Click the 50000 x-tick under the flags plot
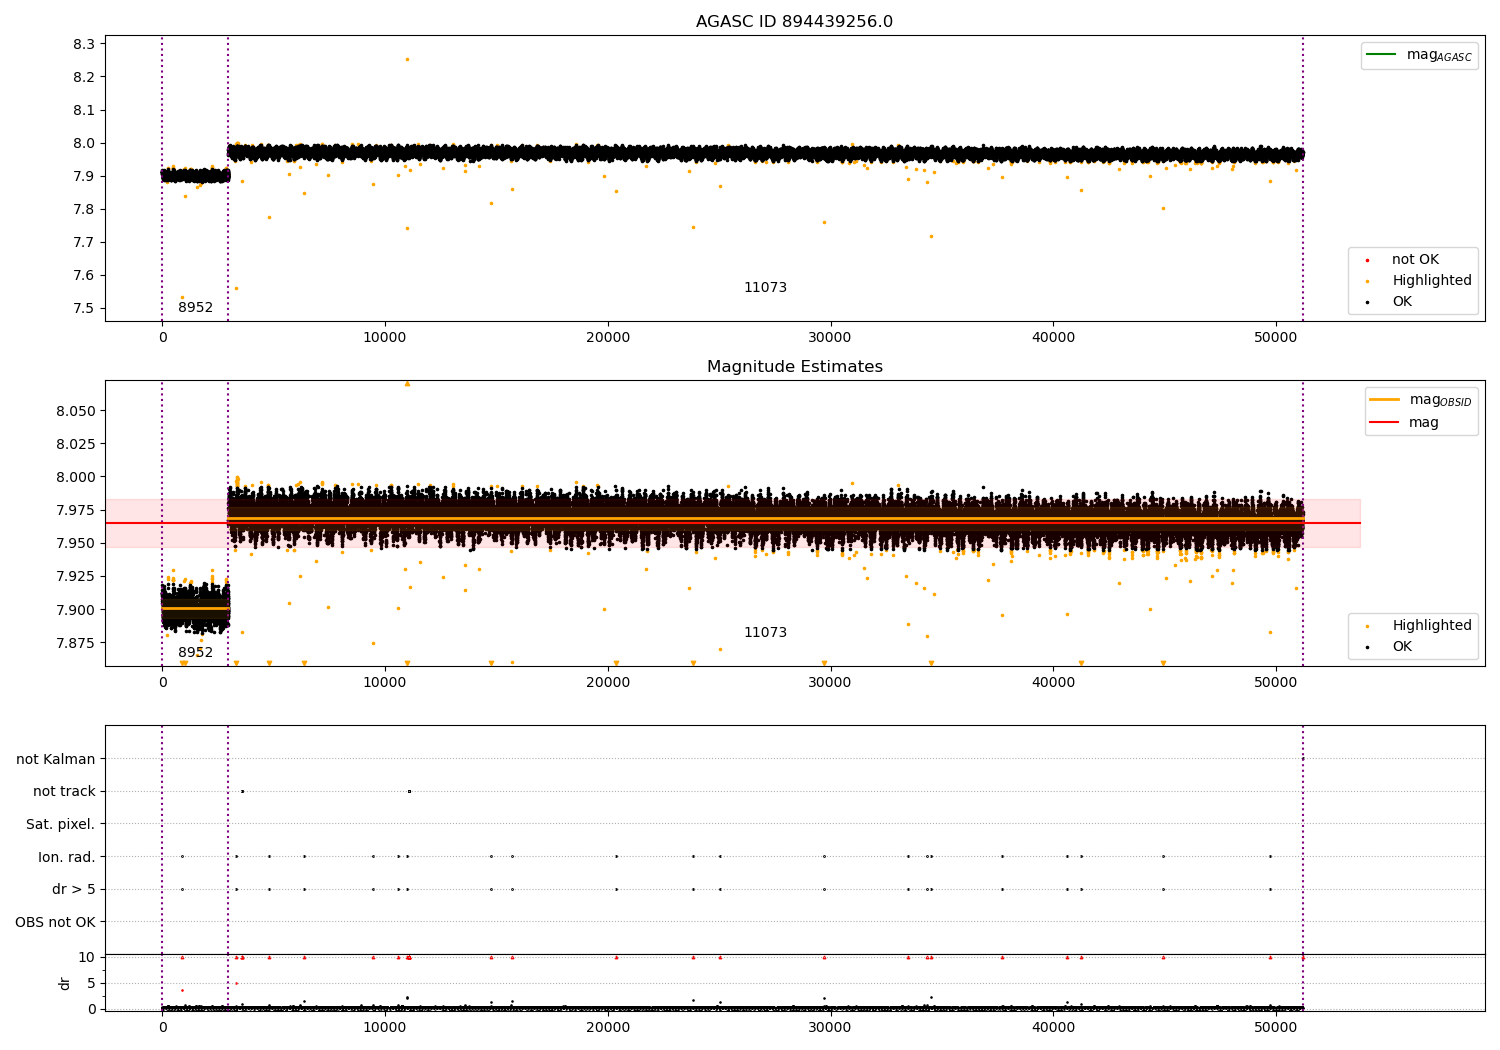The width and height of the screenshot is (1500, 1050). pos(1276,1028)
